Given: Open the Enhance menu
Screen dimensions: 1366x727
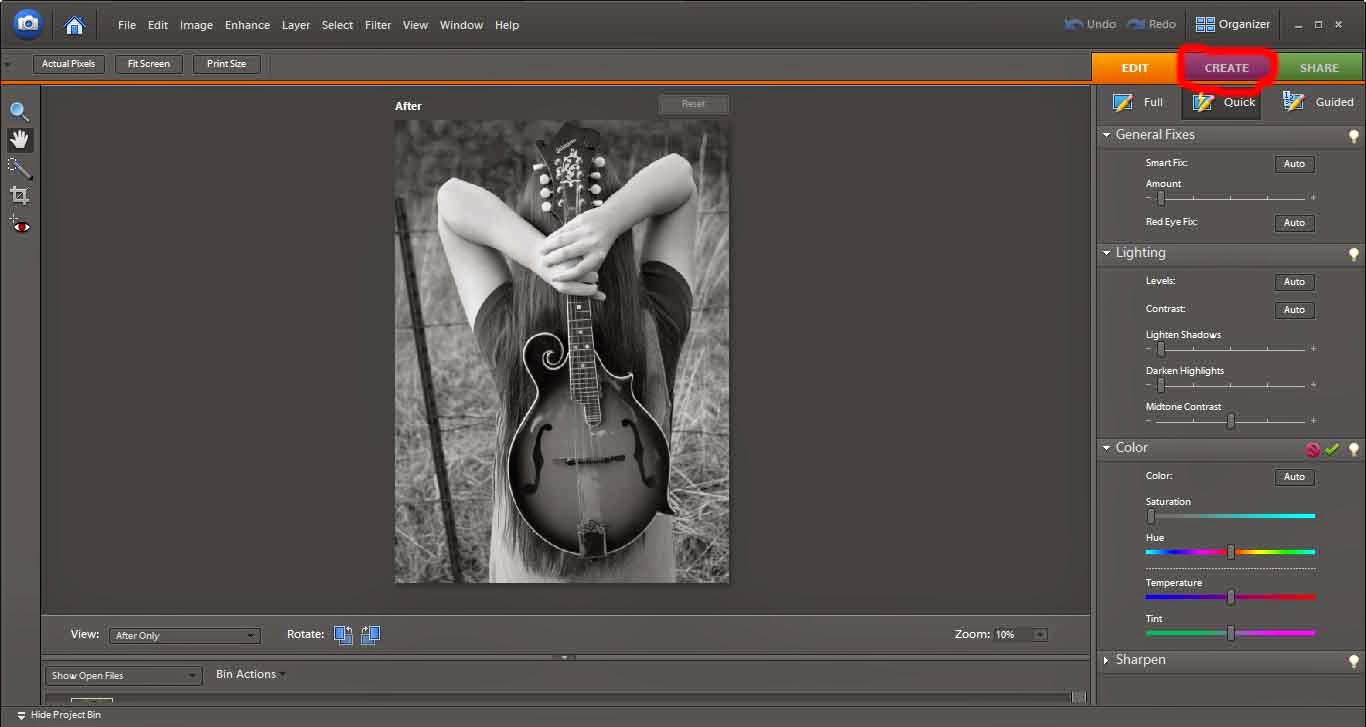Looking at the screenshot, I should click(247, 25).
